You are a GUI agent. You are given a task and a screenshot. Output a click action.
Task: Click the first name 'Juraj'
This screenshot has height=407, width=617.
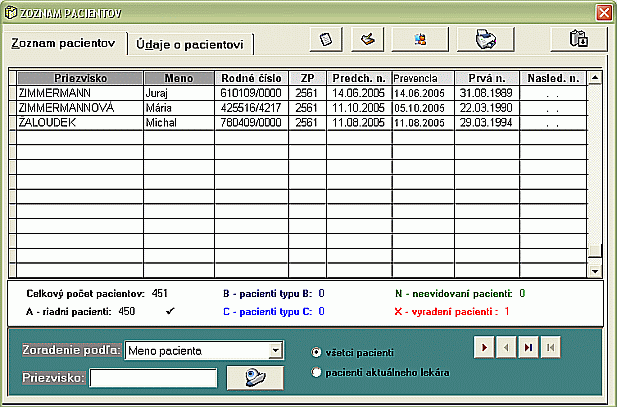point(157,93)
